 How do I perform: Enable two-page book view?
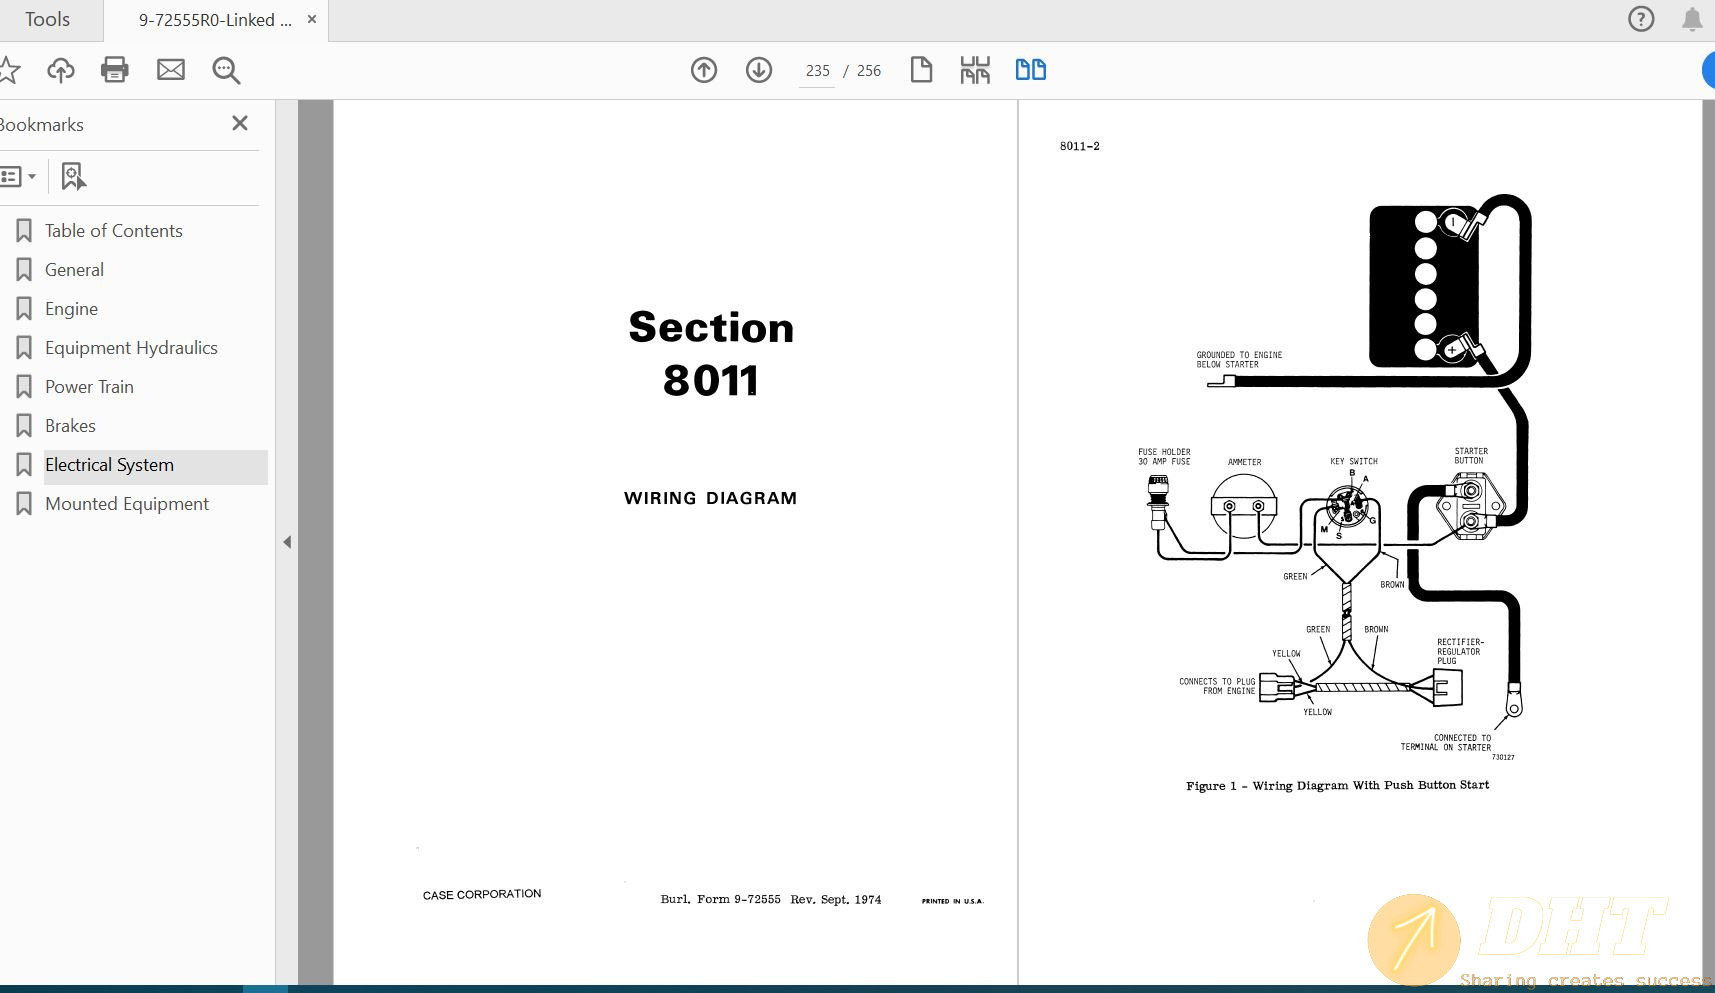[x=1030, y=69]
